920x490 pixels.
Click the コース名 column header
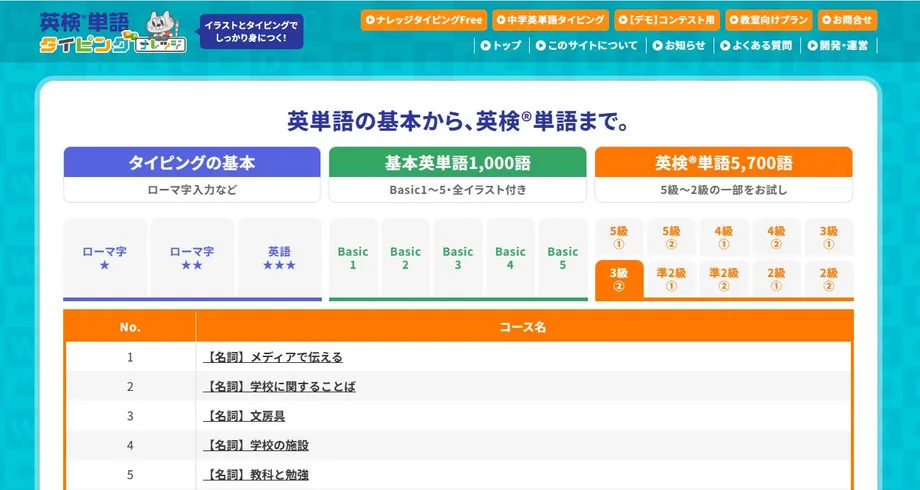523,327
